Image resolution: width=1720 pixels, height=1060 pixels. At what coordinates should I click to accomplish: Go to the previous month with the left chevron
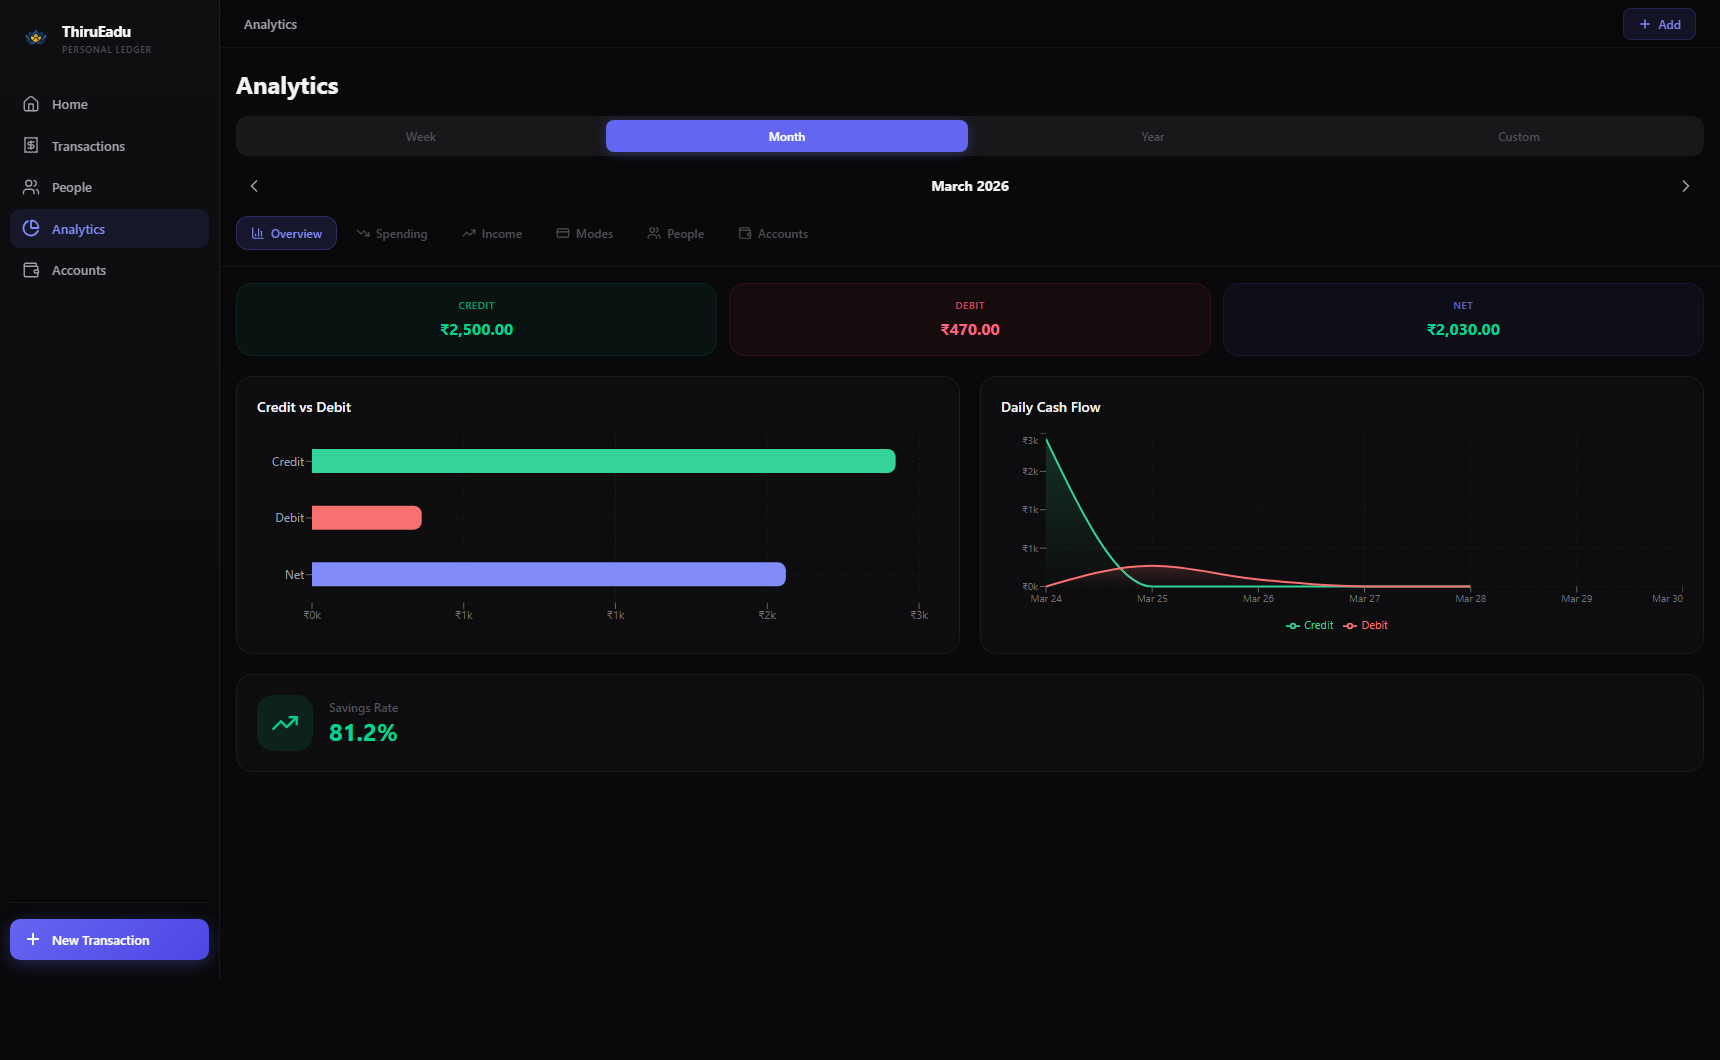(x=254, y=186)
